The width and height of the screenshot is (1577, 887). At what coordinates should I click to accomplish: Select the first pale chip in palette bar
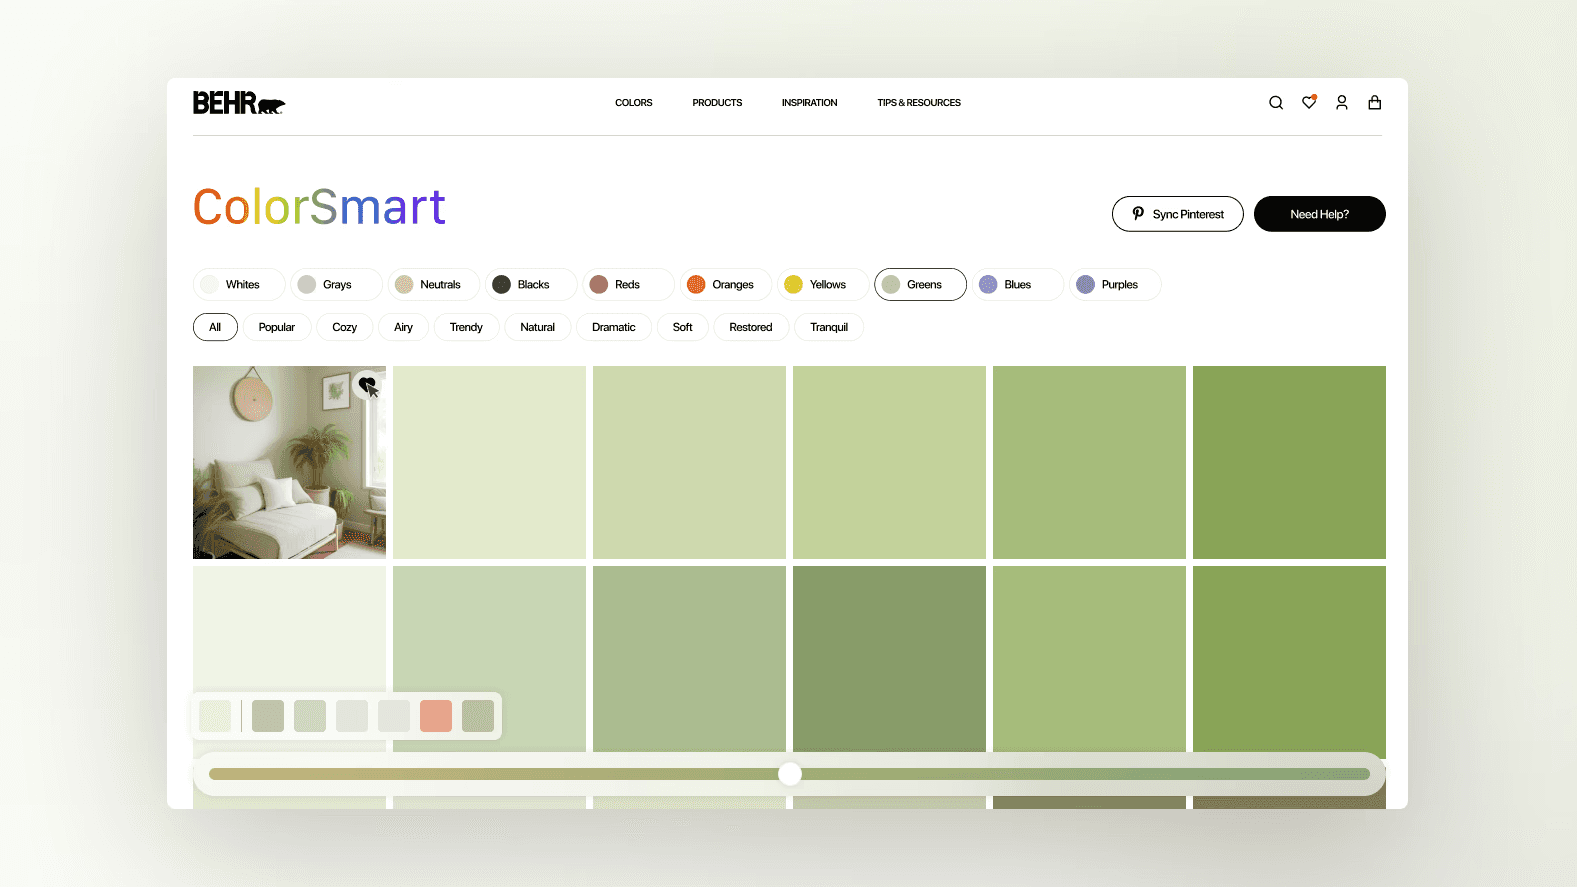[x=215, y=716]
